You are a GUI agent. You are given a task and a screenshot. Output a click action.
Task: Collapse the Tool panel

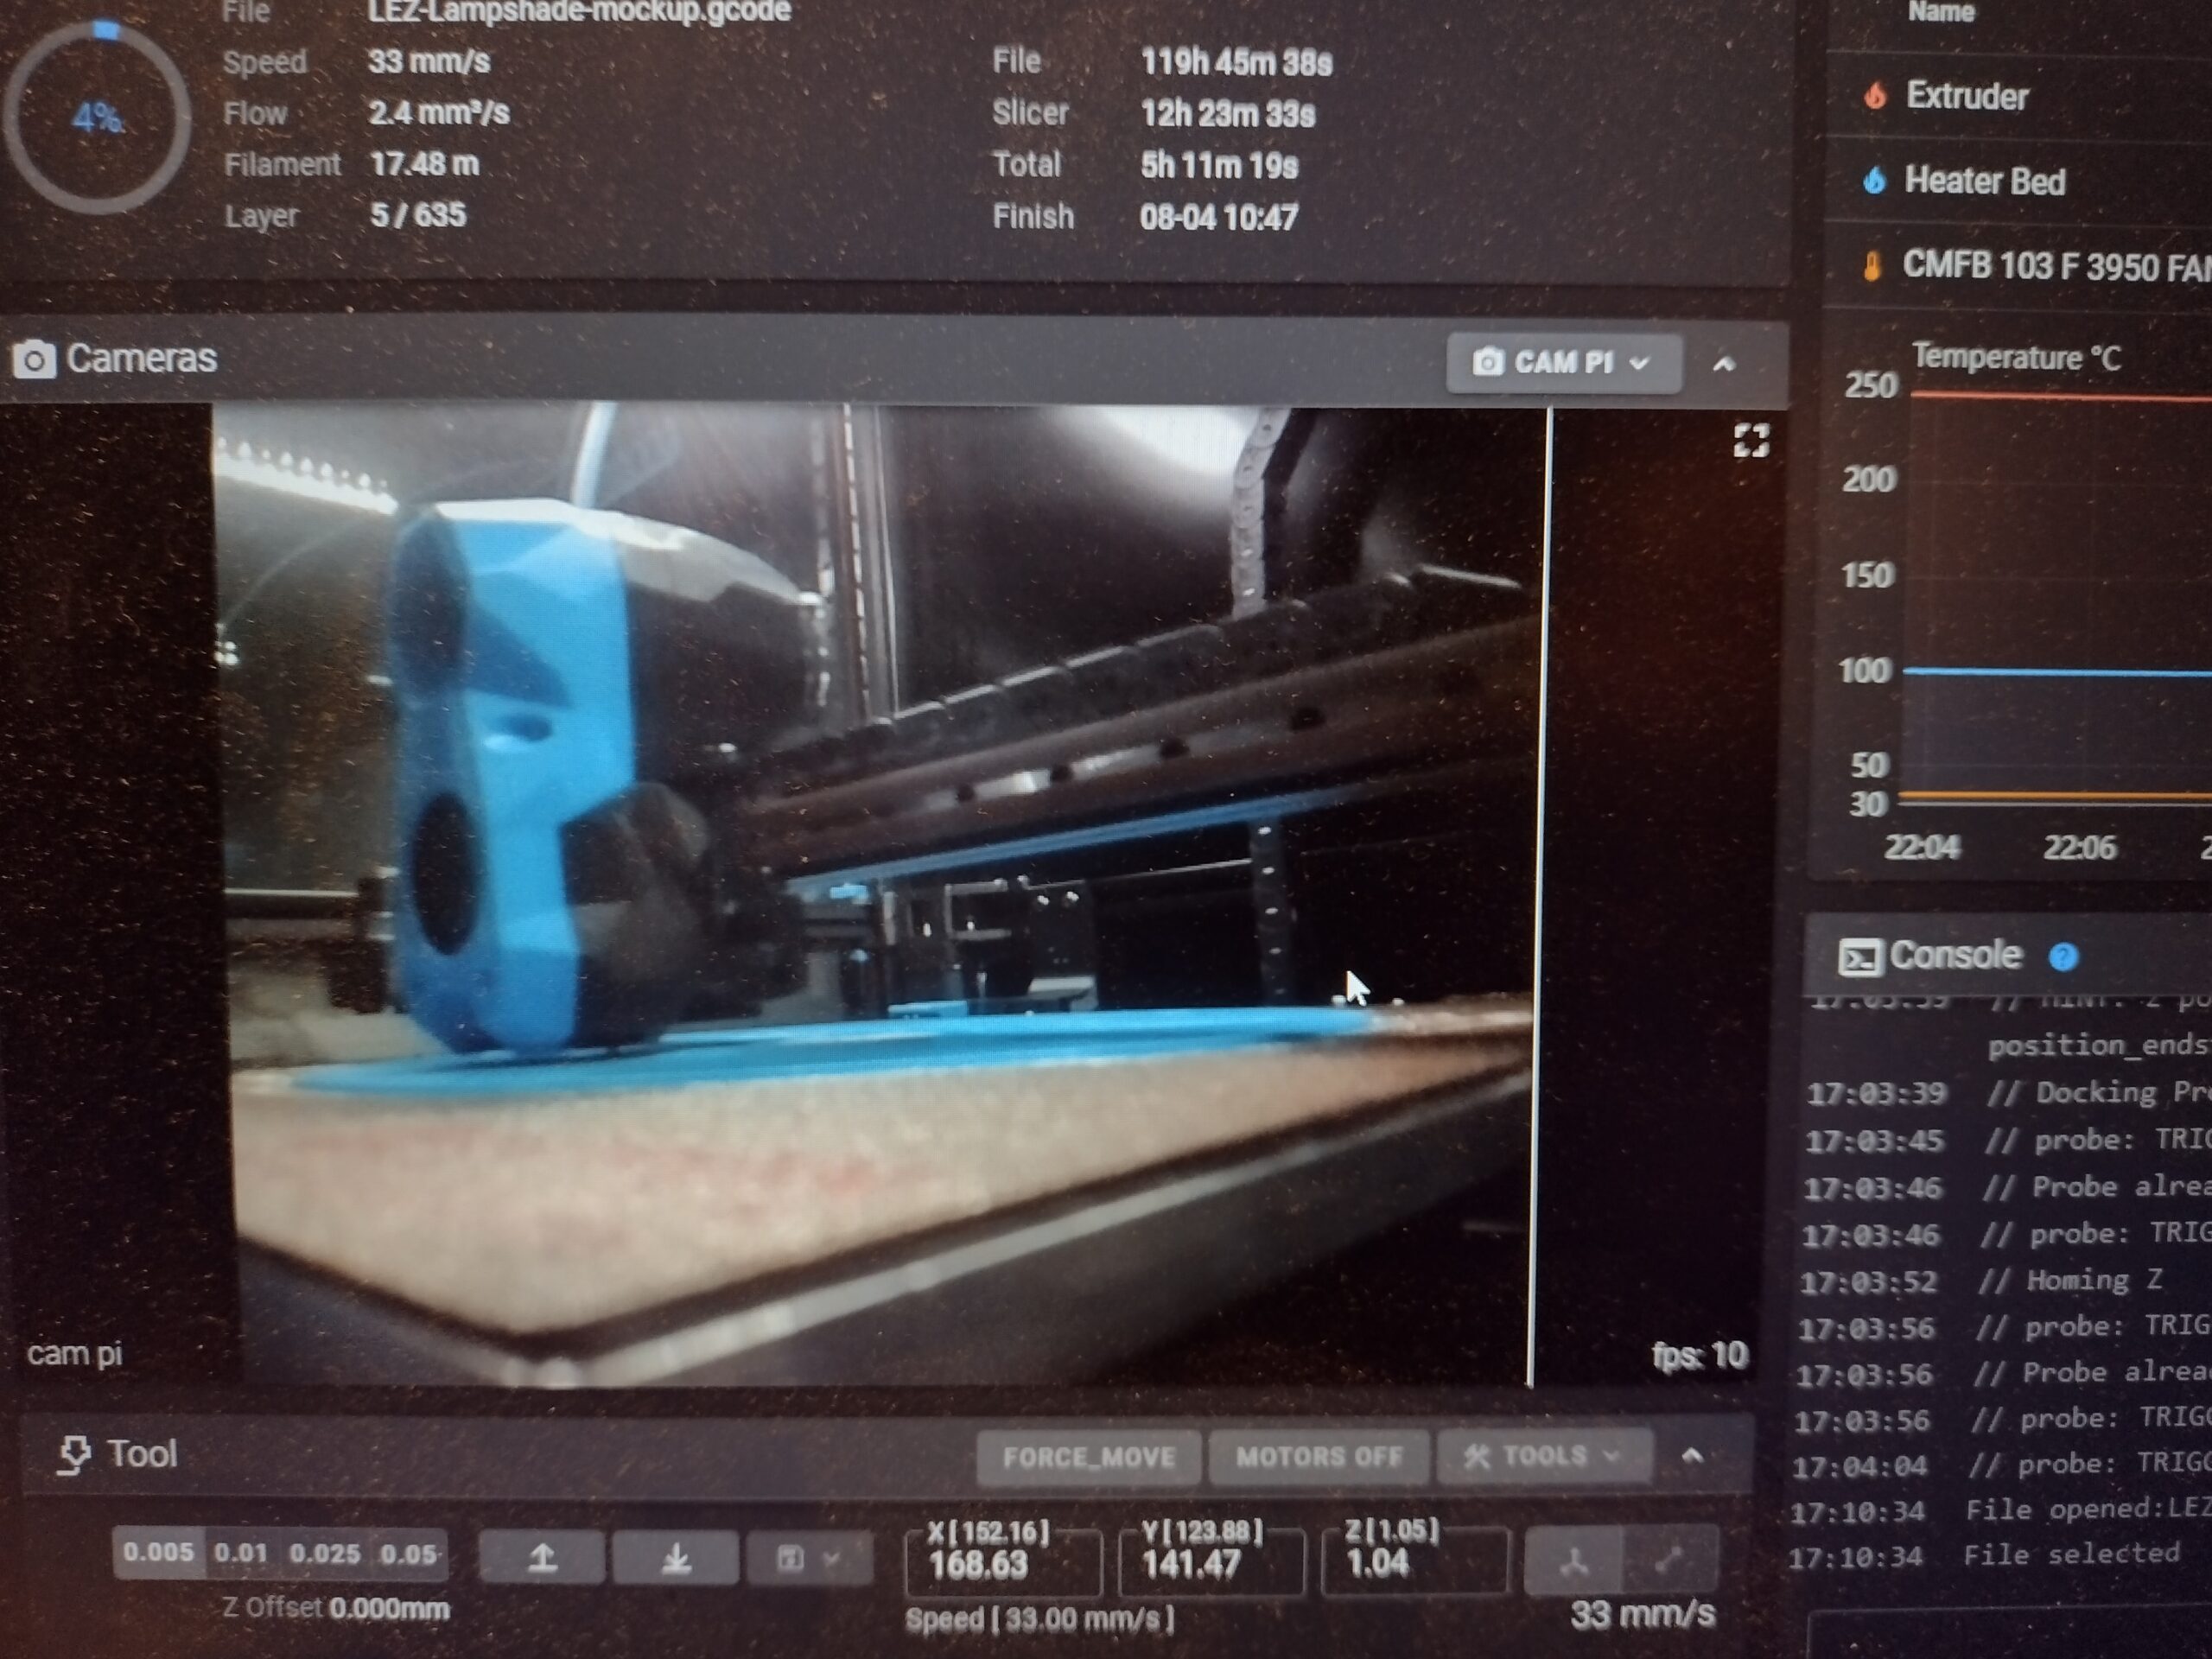[x=1692, y=1456]
